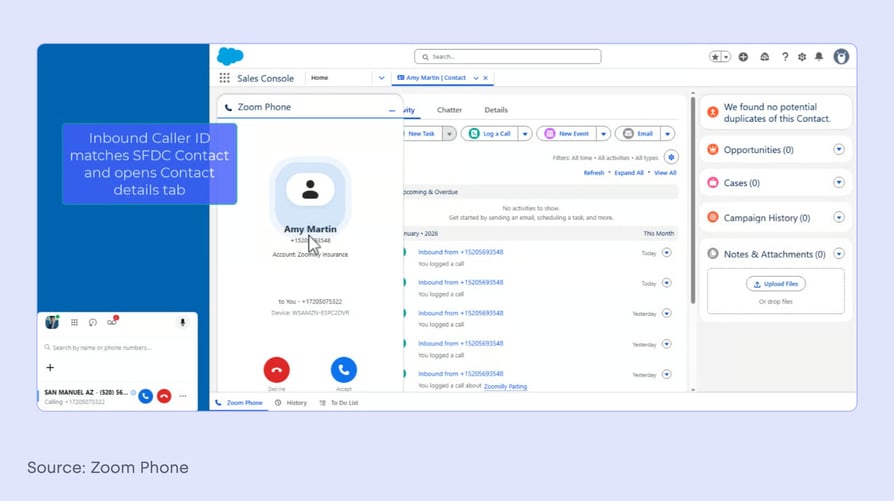Open the Log a Call dropdown arrow
The width and height of the screenshot is (894, 501).
pos(525,133)
